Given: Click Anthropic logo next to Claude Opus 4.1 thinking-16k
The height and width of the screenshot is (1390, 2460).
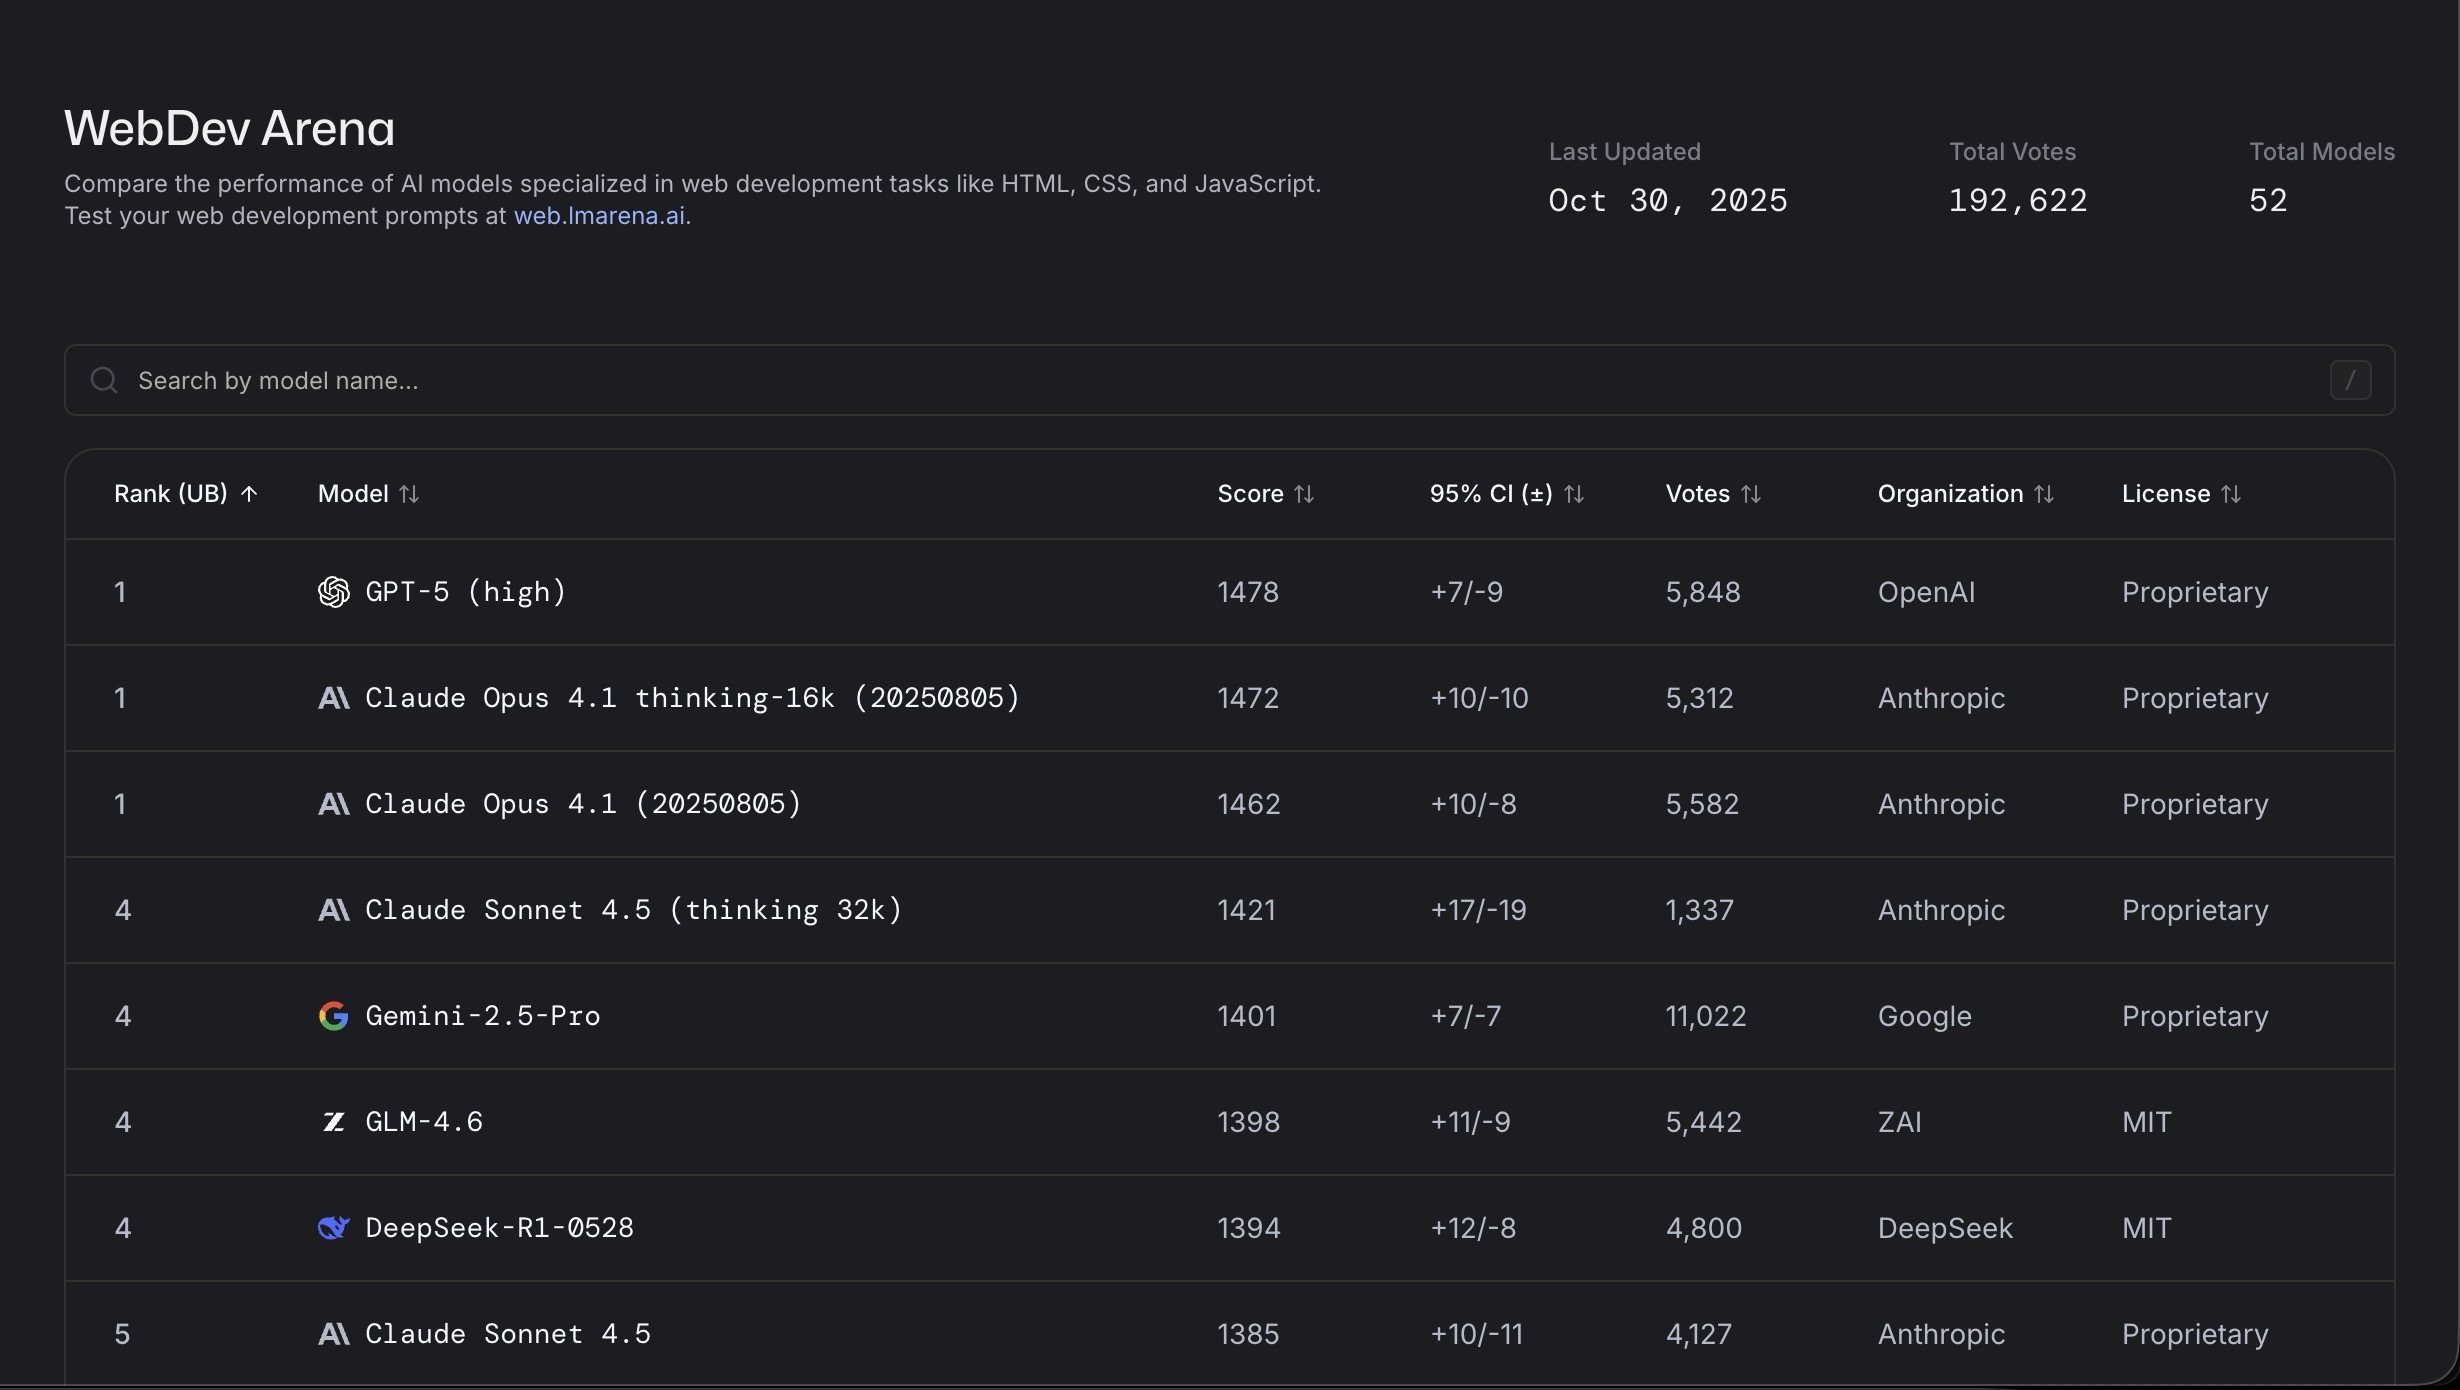Looking at the screenshot, I should pyautogui.click(x=333, y=698).
